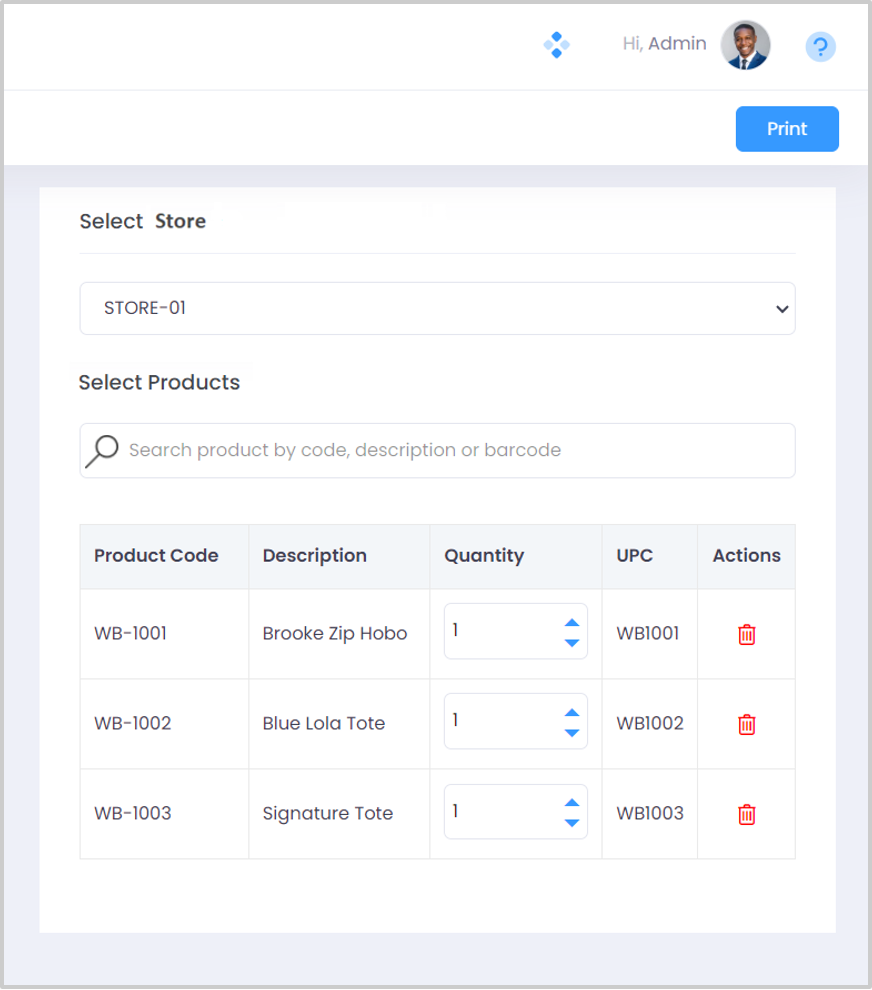
Task: Open the STORE-01 store dropdown
Action: [437, 308]
